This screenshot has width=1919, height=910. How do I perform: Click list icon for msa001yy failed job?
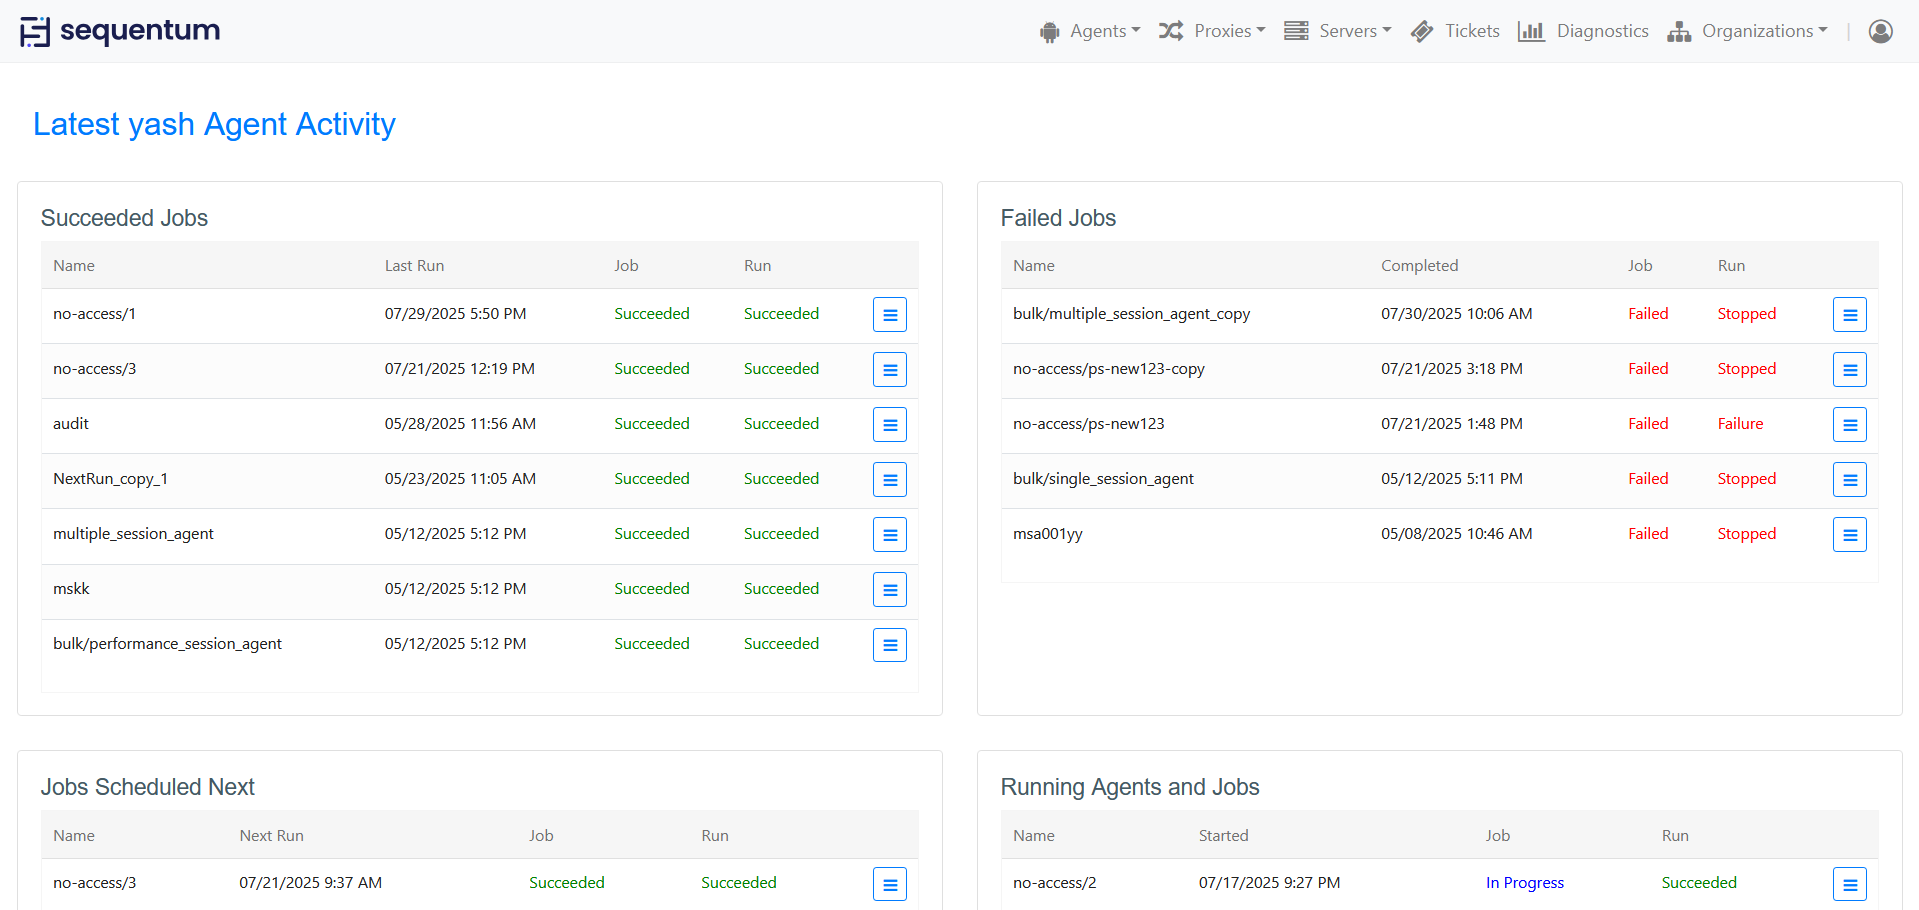(x=1849, y=535)
